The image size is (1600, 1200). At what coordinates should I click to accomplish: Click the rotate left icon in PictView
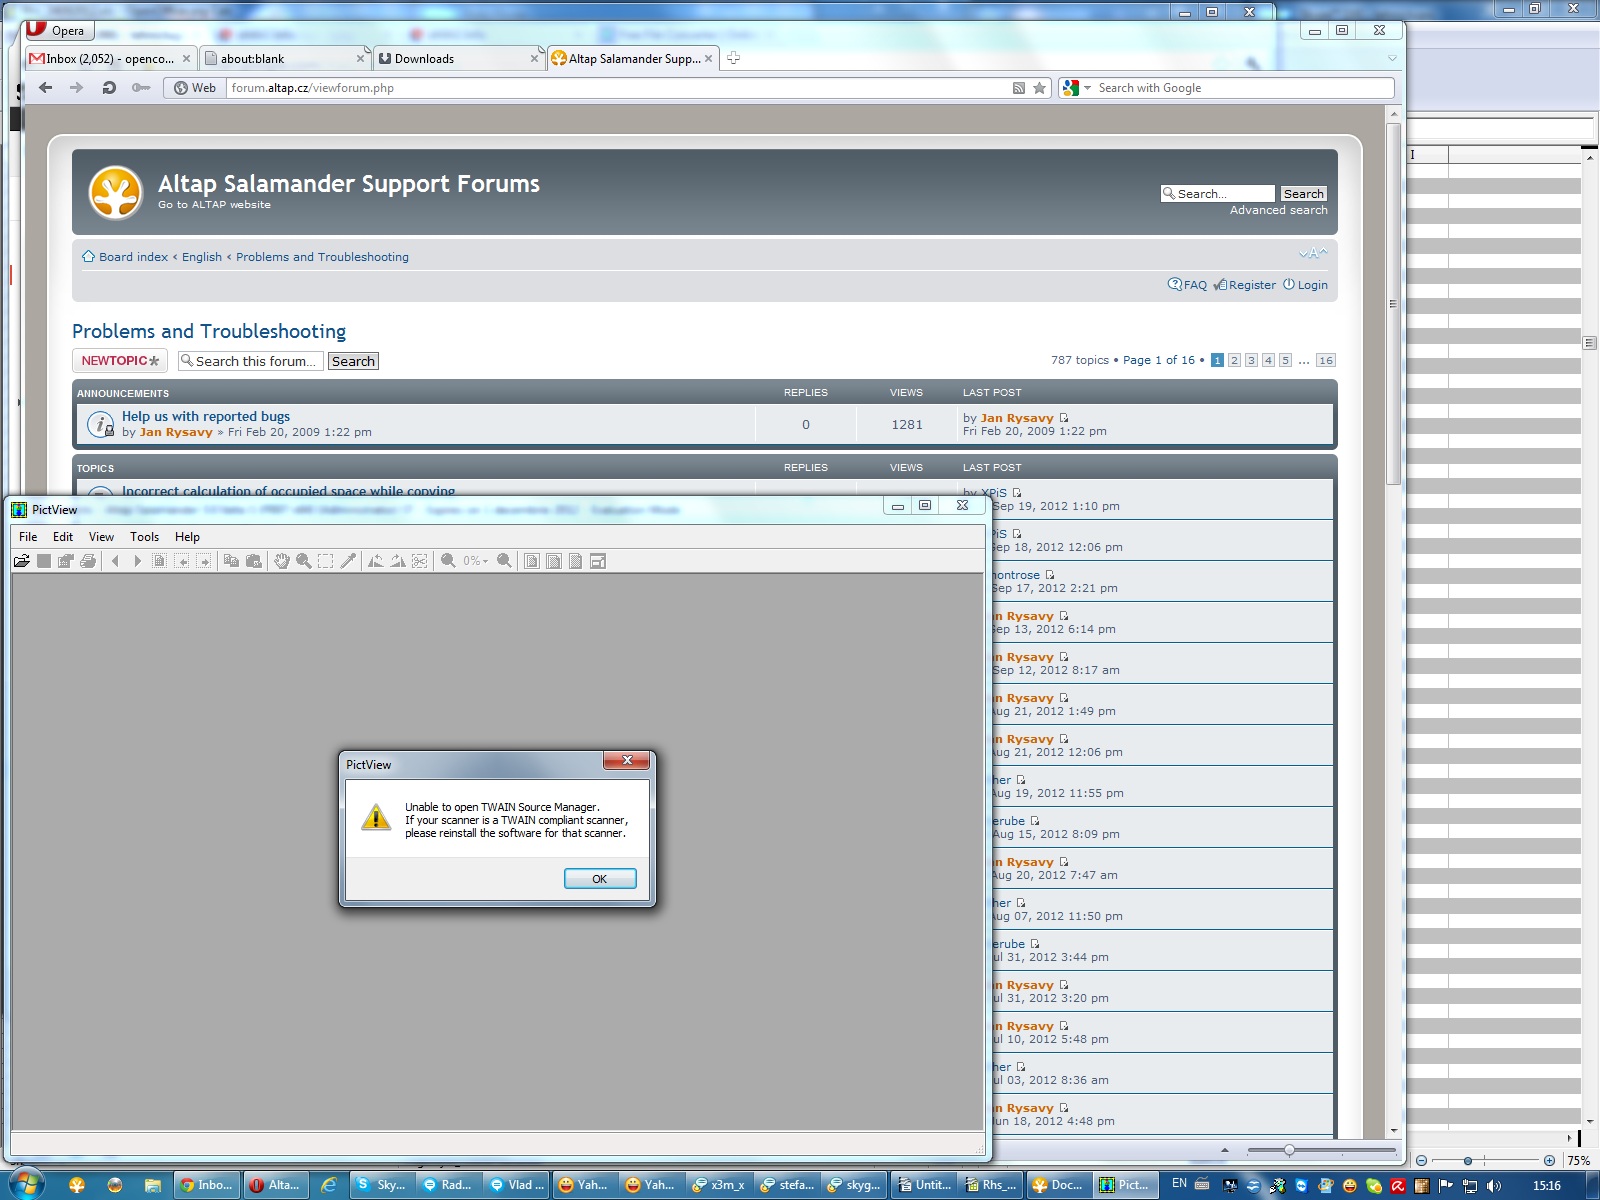click(376, 561)
